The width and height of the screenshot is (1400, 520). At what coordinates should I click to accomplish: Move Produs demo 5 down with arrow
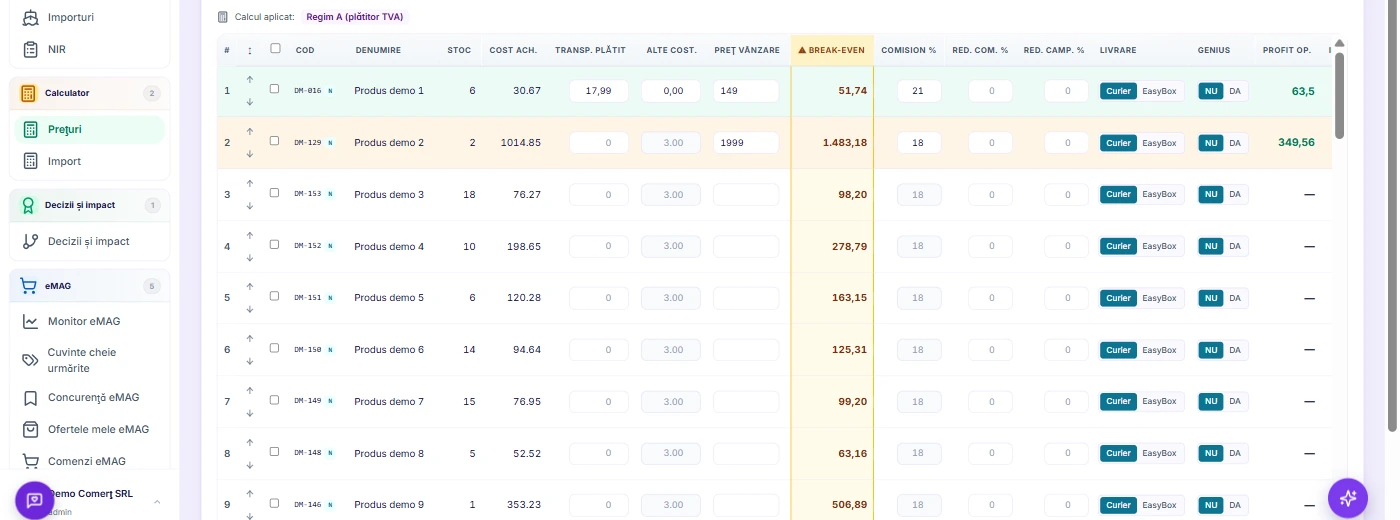click(x=250, y=310)
